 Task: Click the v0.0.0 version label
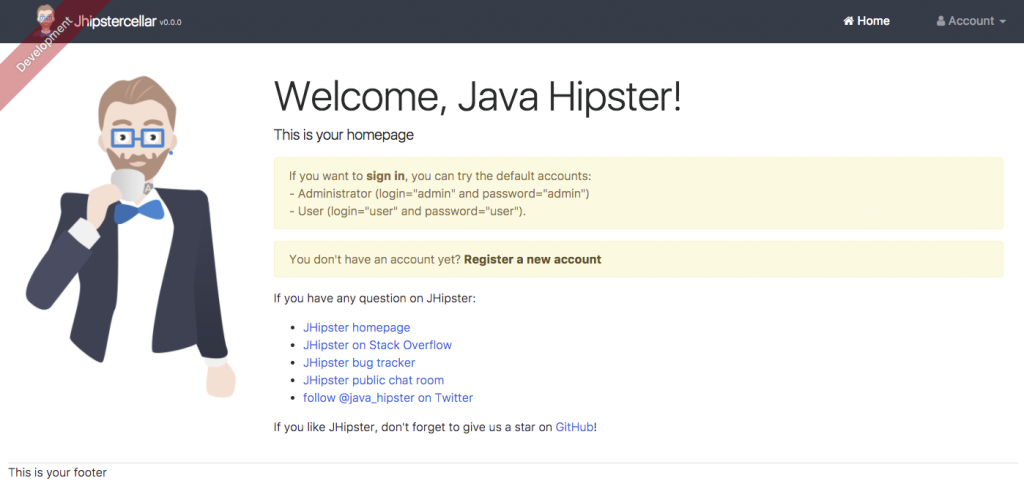[x=171, y=23]
